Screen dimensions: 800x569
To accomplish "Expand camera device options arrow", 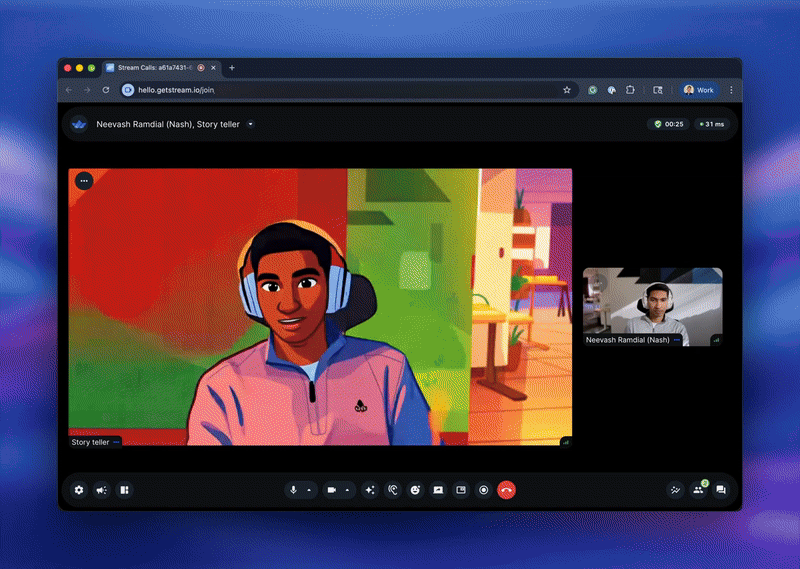I will (347, 490).
